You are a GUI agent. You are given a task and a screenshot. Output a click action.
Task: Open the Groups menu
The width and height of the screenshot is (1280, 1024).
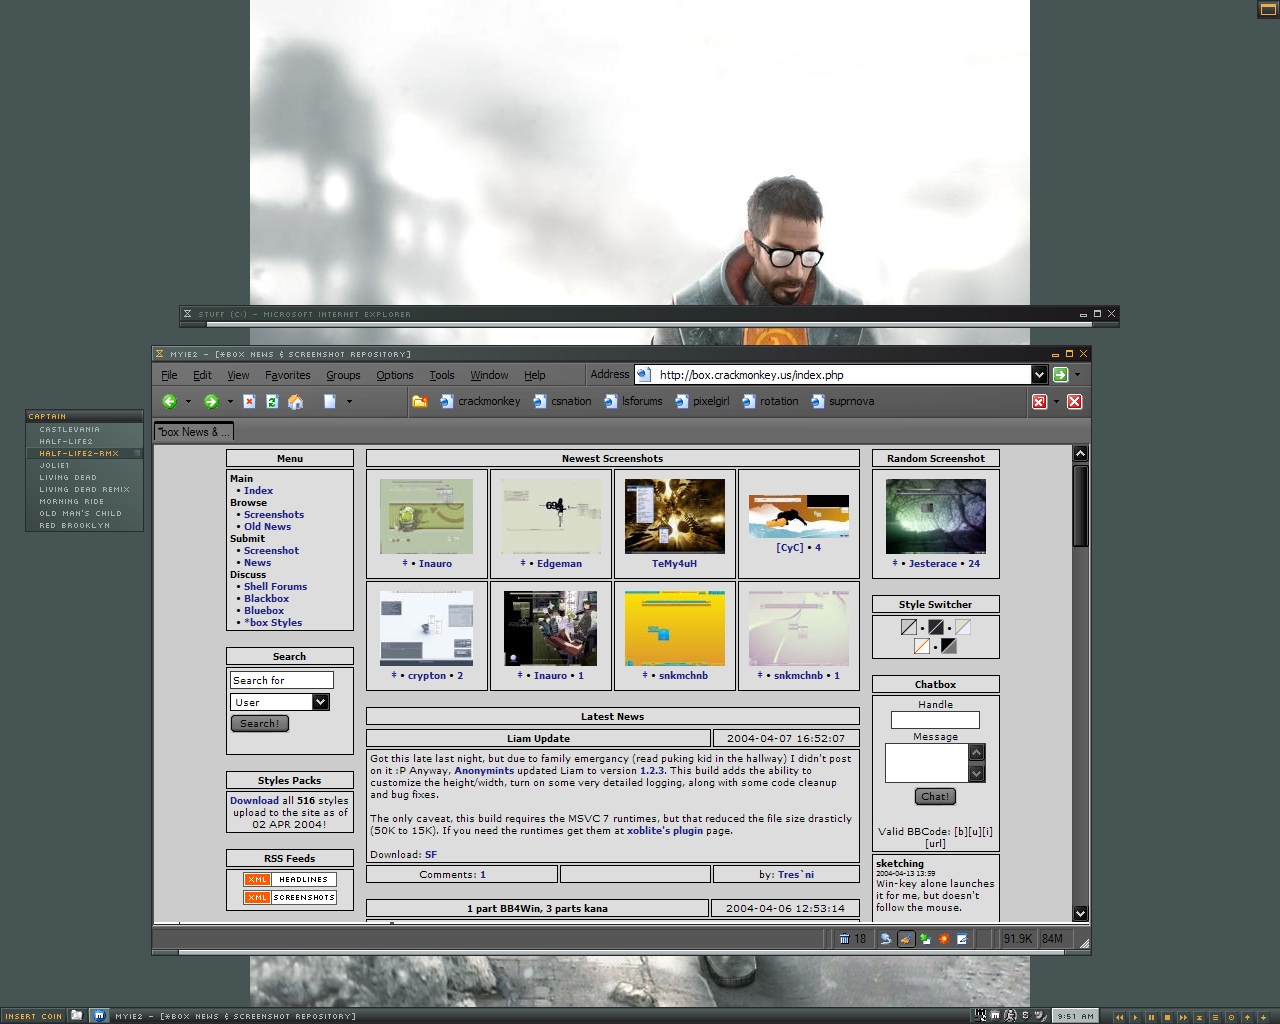click(343, 375)
